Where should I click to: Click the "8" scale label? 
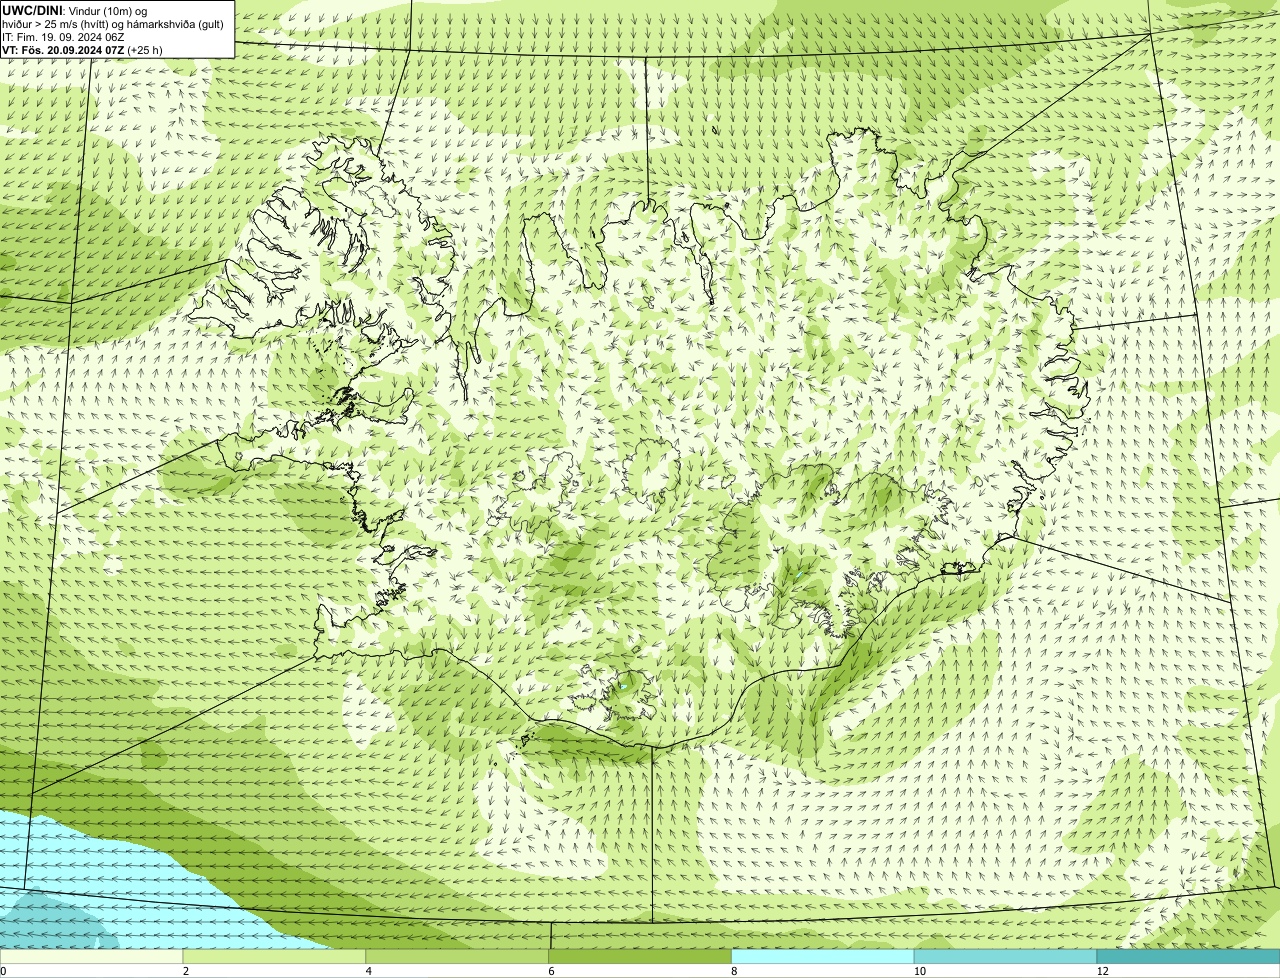[x=734, y=971]
